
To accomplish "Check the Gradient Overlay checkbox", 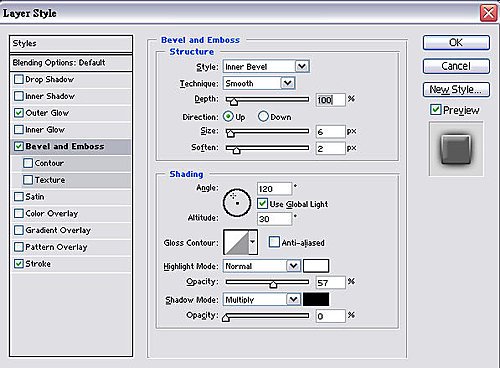I will (19, 230).
